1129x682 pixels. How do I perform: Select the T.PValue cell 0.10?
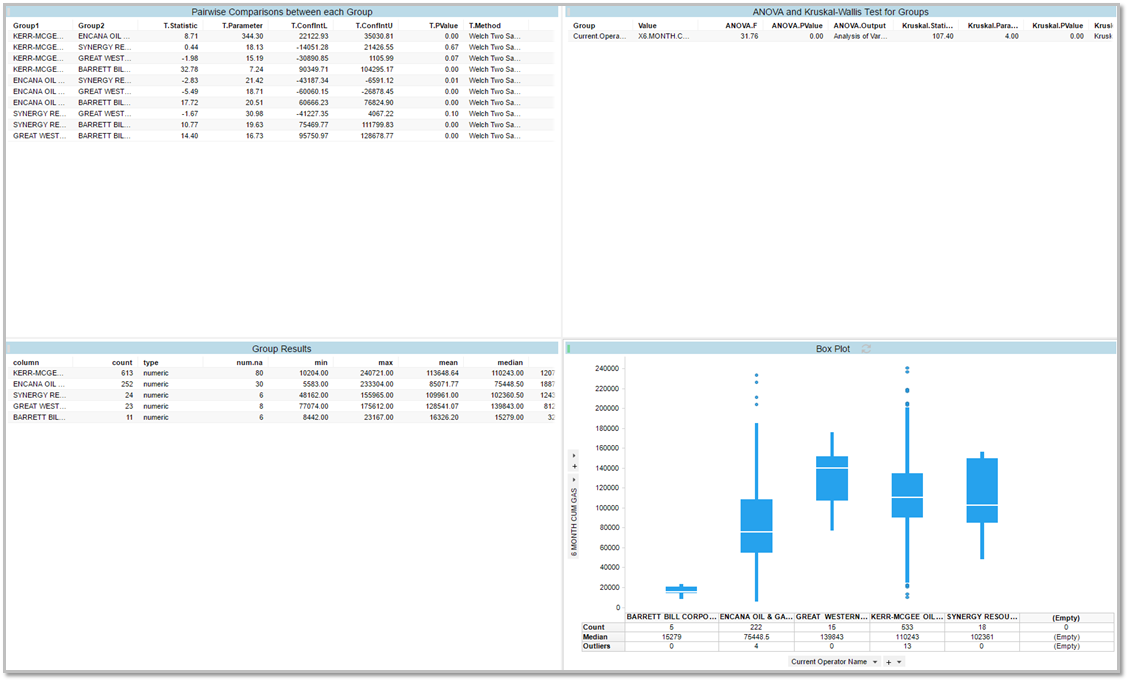pyautogui.click(x=451, y=114)
